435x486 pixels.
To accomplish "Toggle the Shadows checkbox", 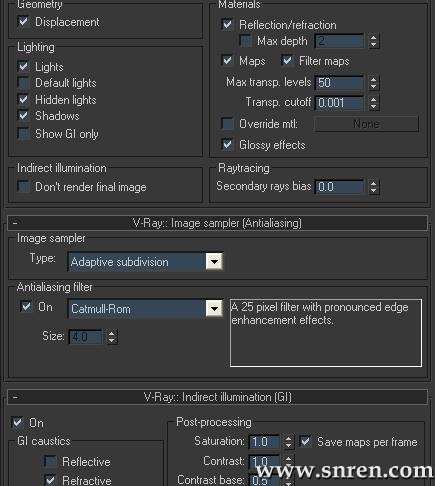I will (23, 116).
